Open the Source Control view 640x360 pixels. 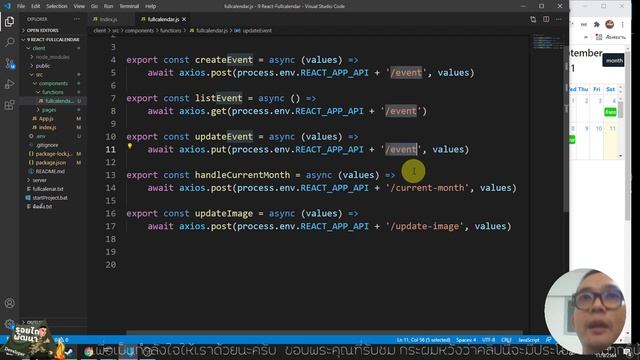pos(9,63)
